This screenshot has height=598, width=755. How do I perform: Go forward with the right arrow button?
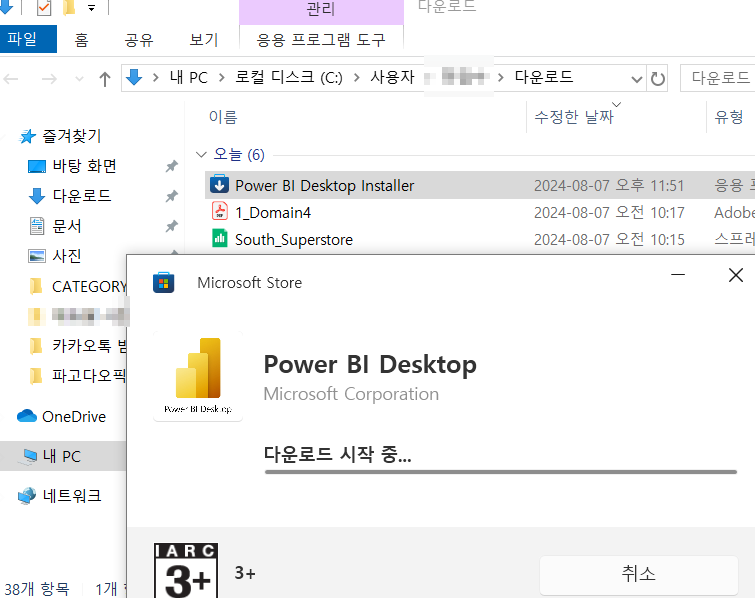tap(49, 78)
